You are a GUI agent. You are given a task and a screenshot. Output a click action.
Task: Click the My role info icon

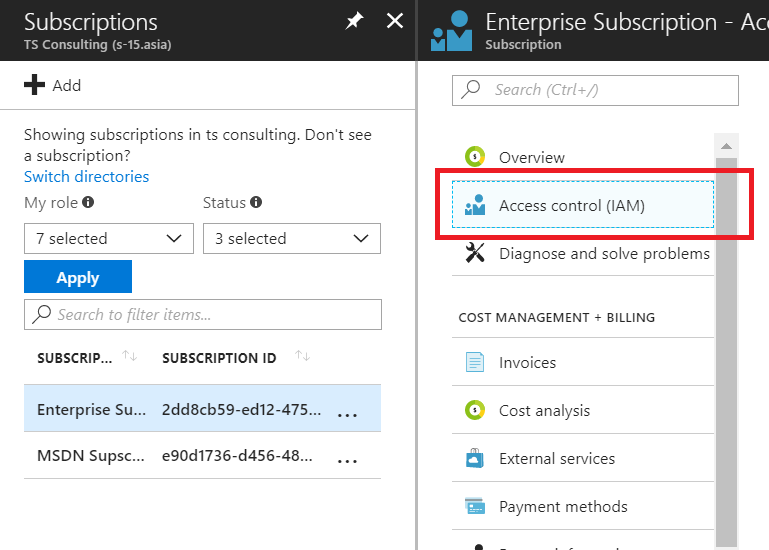[x=88, y=203]
